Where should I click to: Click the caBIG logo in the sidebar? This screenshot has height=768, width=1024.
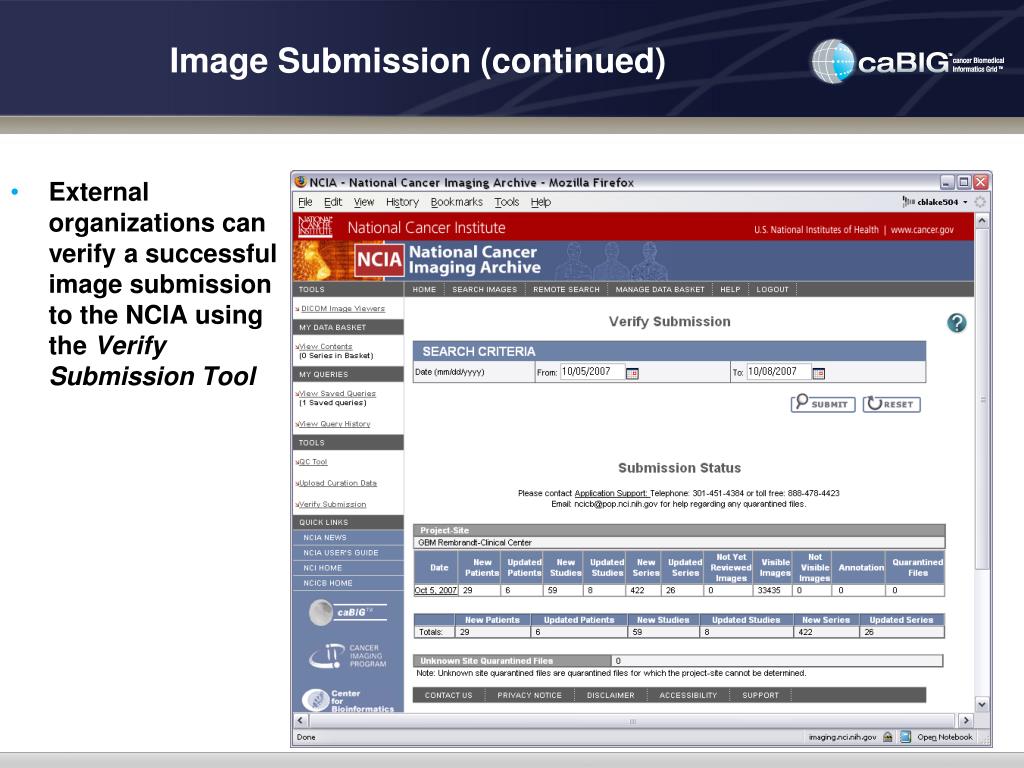(347, 613)
